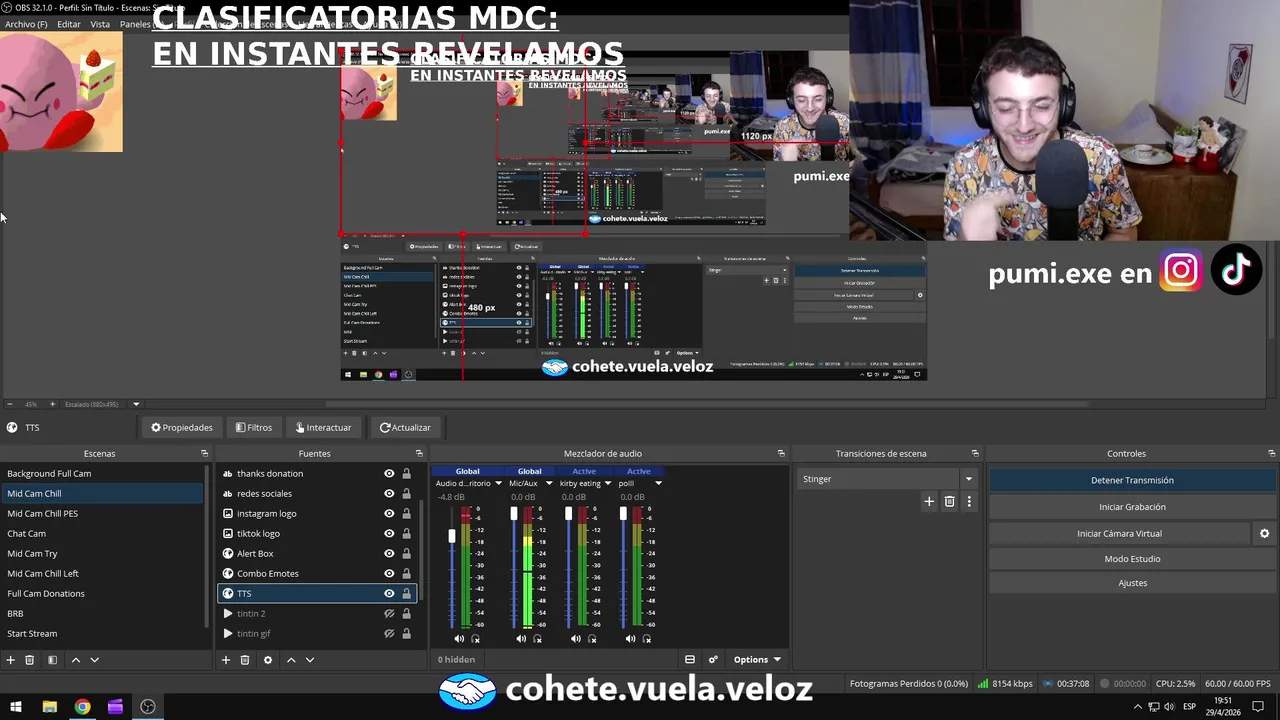Add a new source in Fuentes
Screen dimensions: 1280x720
(x=226, y=660)
